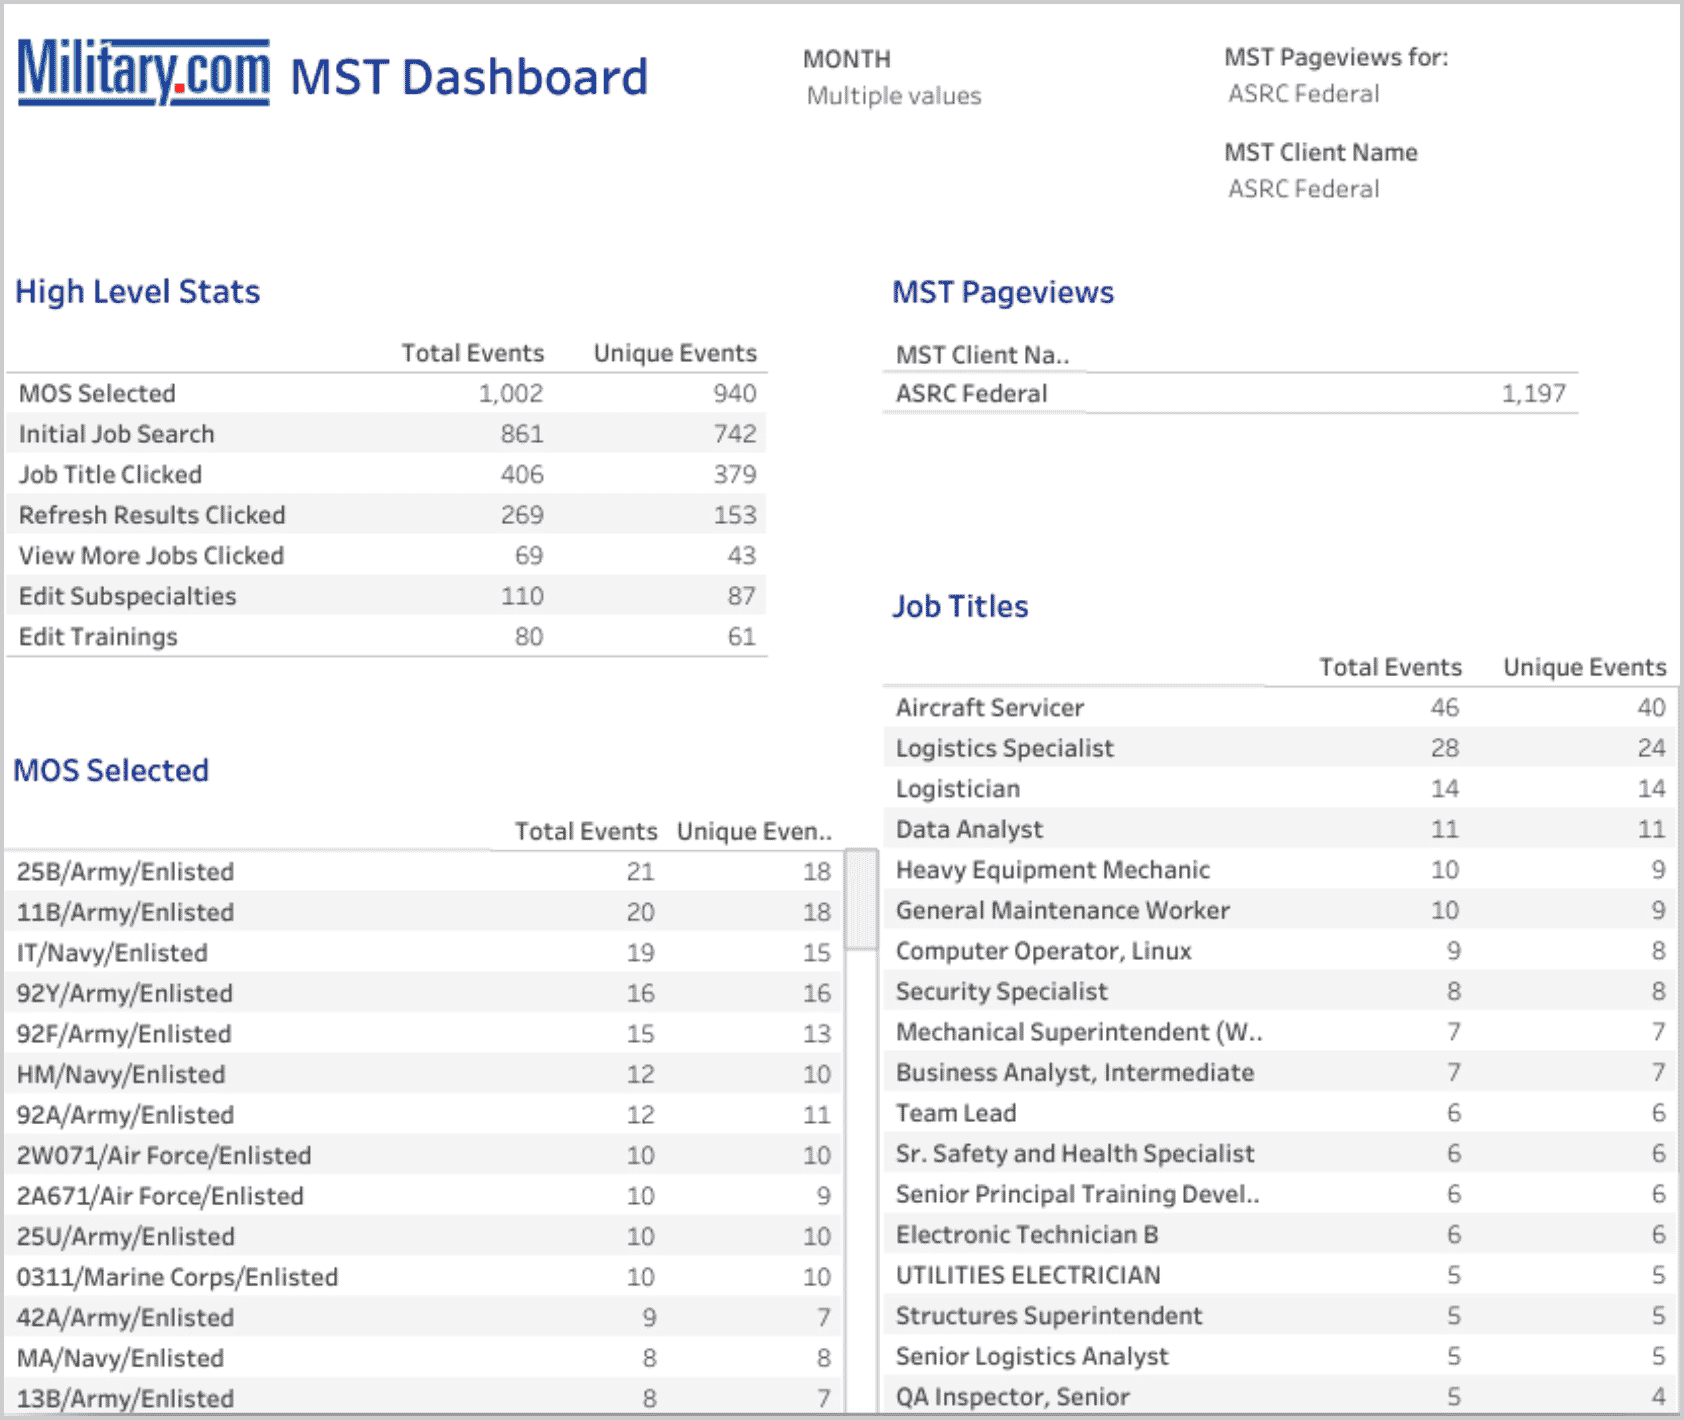The image size is (1684, 1420).
Task: Select the '2A671/Air Force/Enlisted' row
Action: [x=424, y=1196]
